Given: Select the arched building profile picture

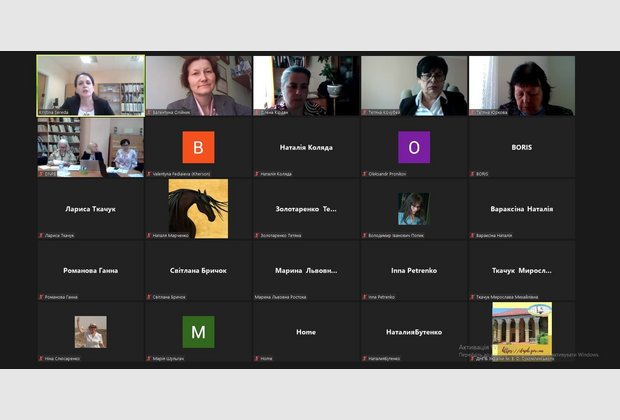Looking at the screenshot, I should [x=521, y=330].
